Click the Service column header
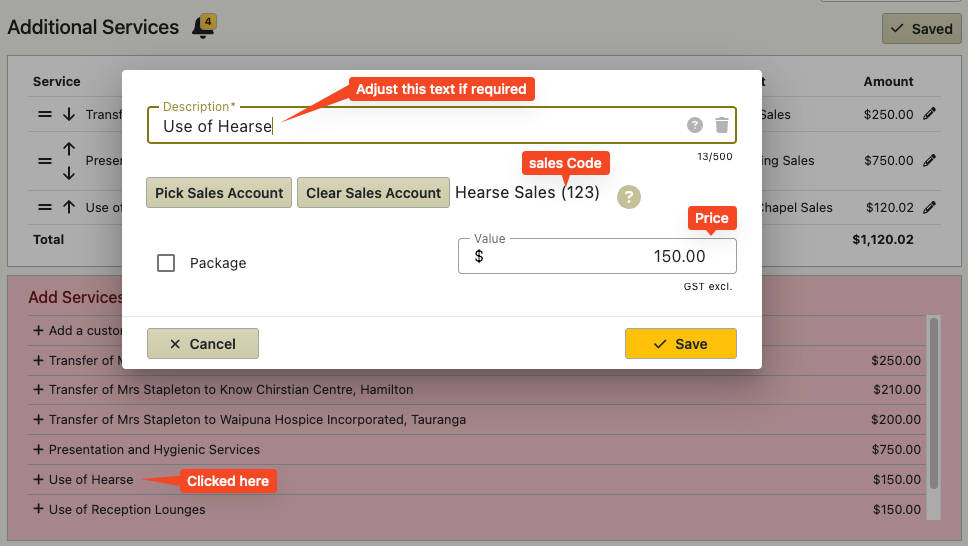Image resolution: width=968 pixels, height=546 pixels. coord(57,82)
